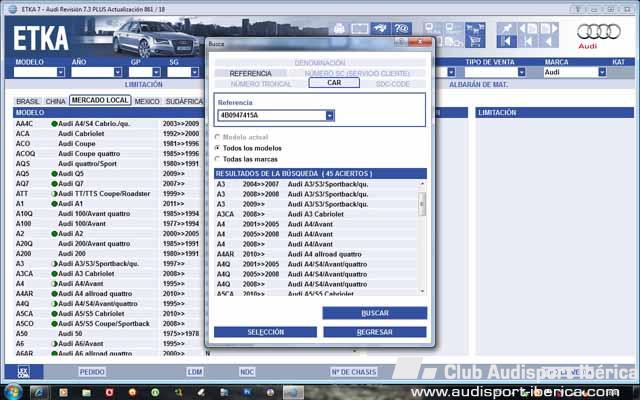Click the greyed skip-back arrow icon
Image resolution: width=640 pixels, height=400 pixels.
(528, 41)
